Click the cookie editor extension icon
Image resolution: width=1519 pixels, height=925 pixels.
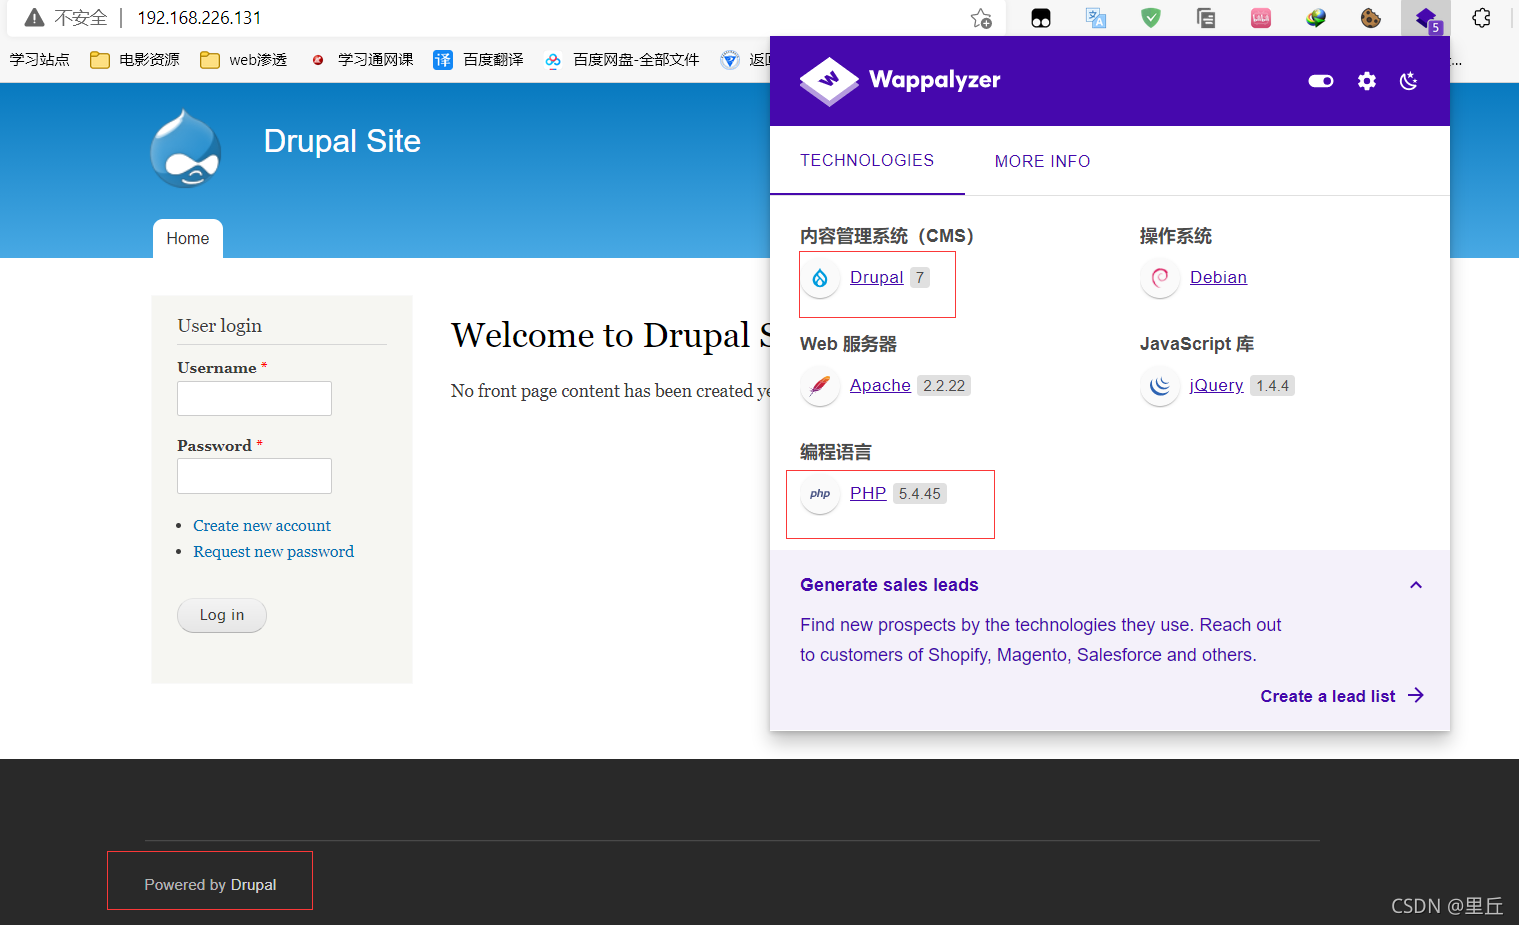1370,18
